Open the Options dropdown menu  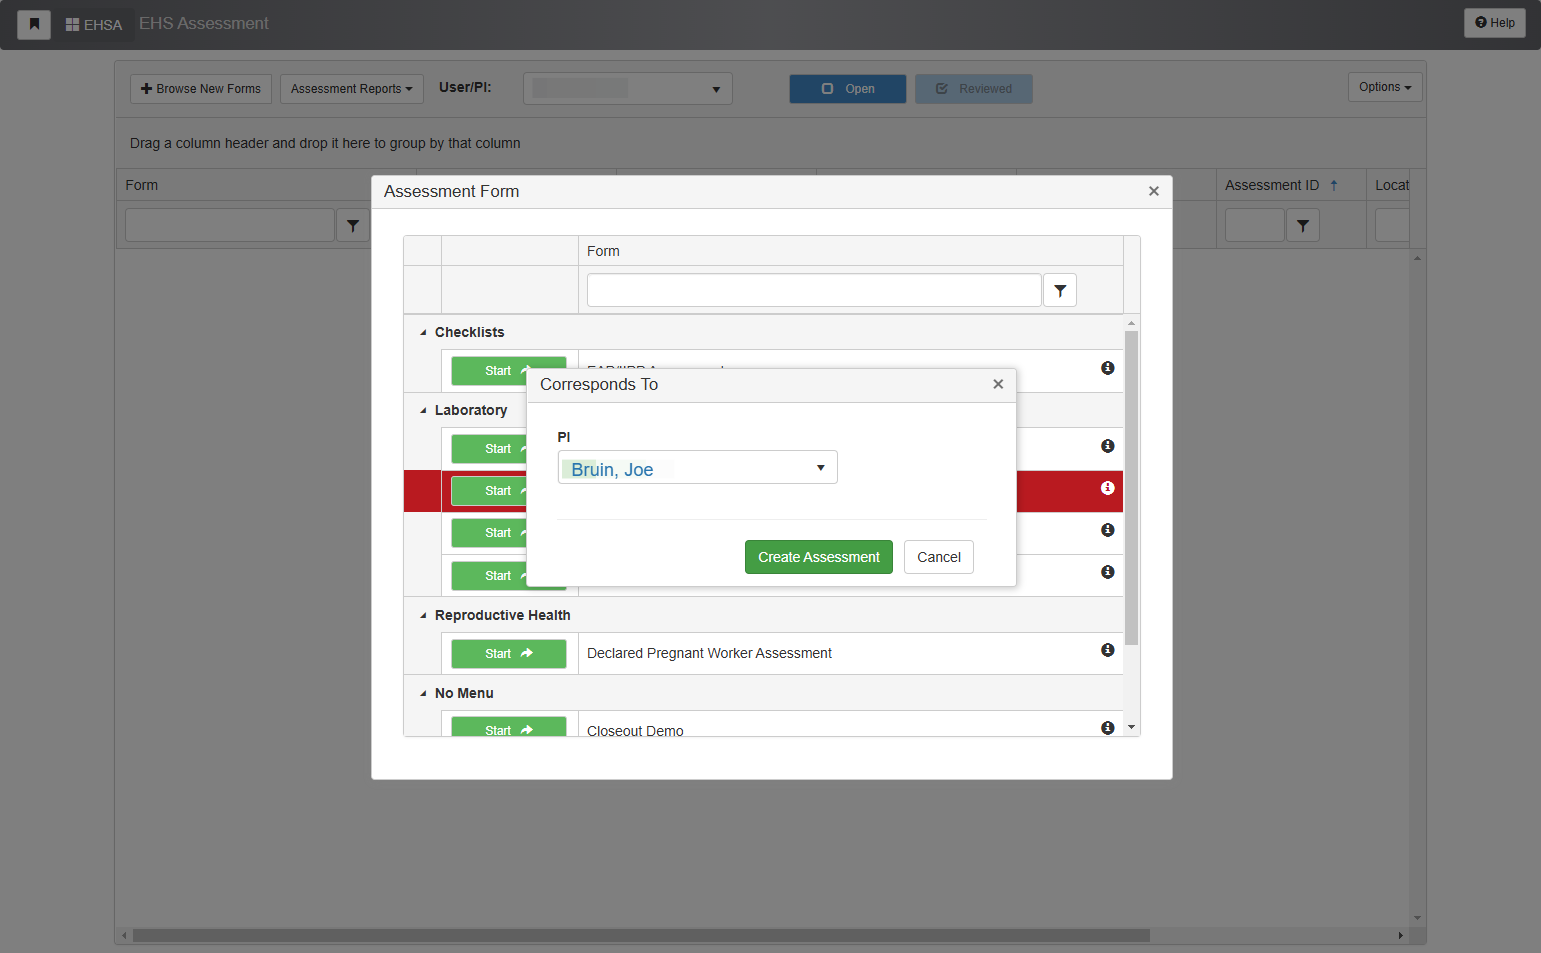coord(1385,87)
